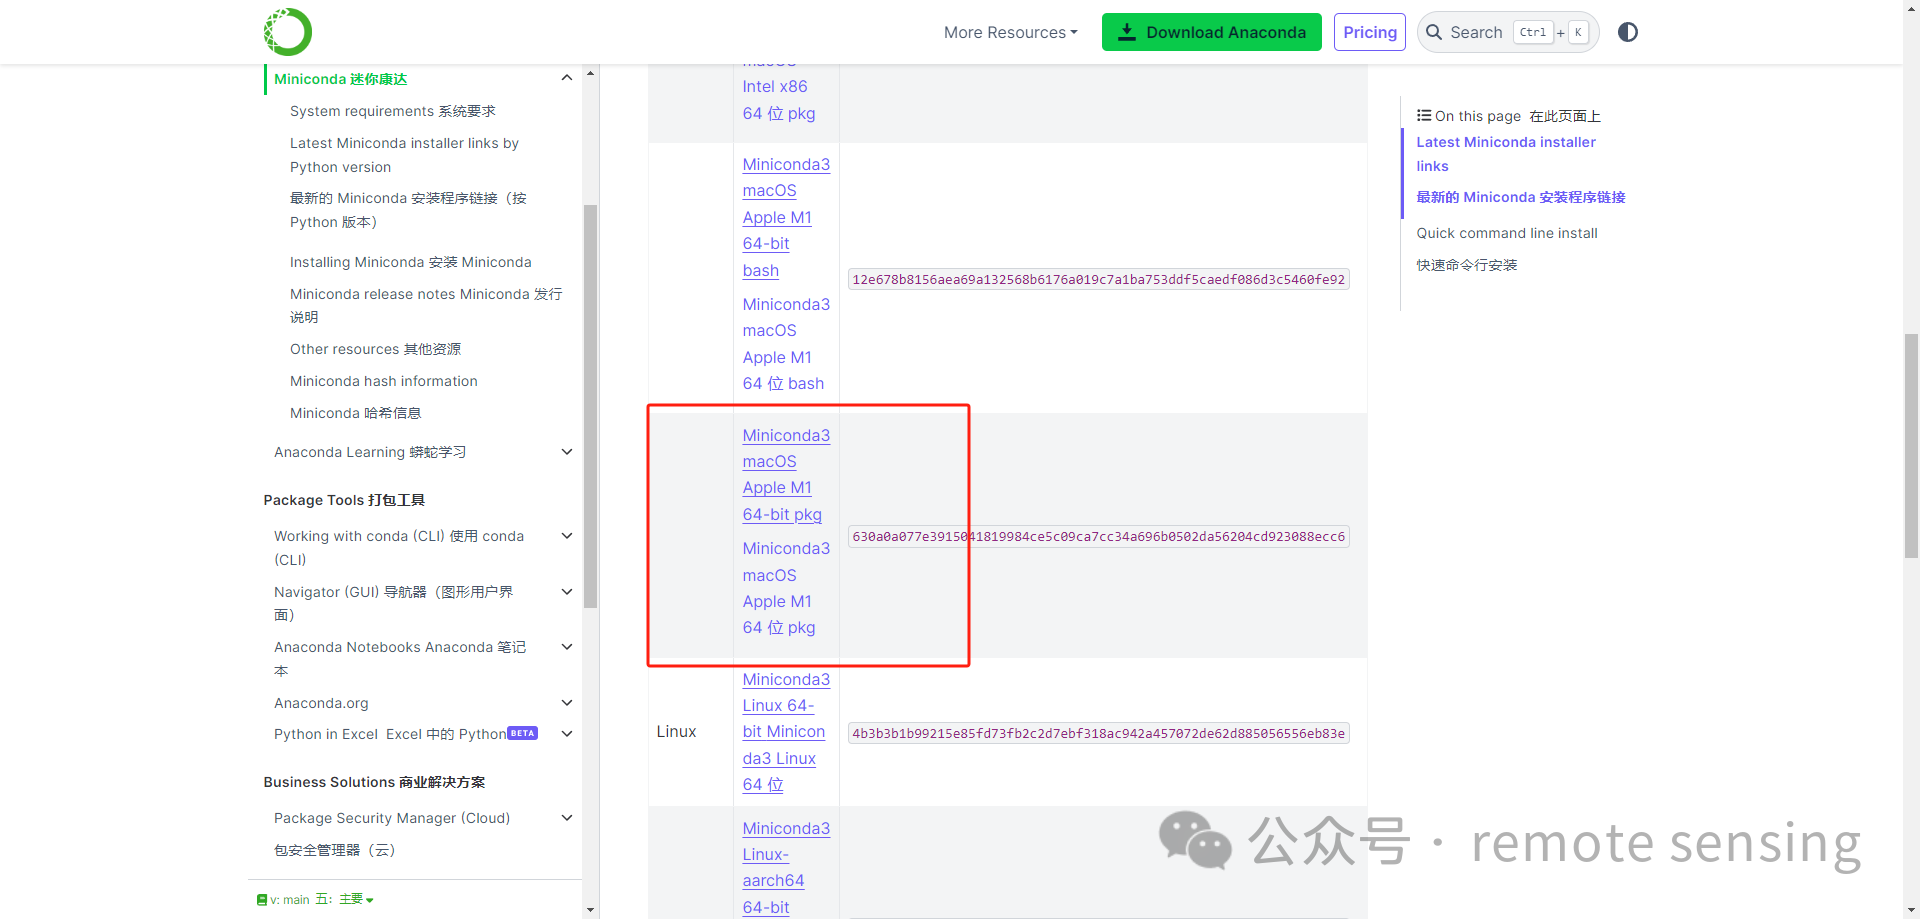Jump to 最新的 Miniconda 安装程序链接 heading
The image size is (1920, 919).
[x=1520, y=197]
